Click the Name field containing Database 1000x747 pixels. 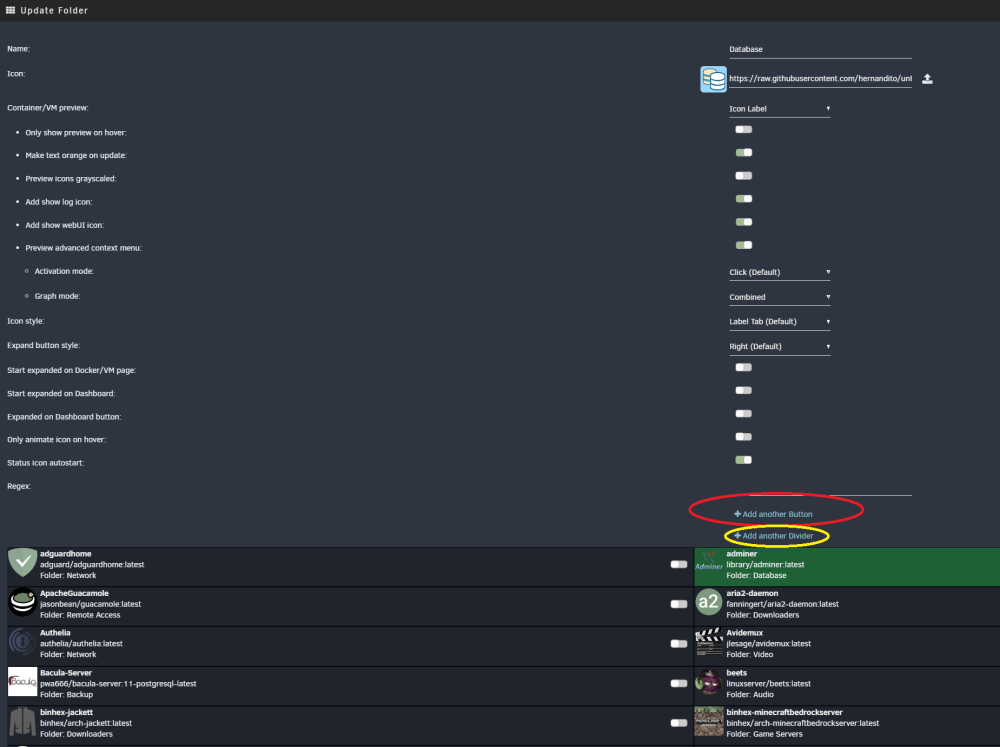tap(820, 50)
